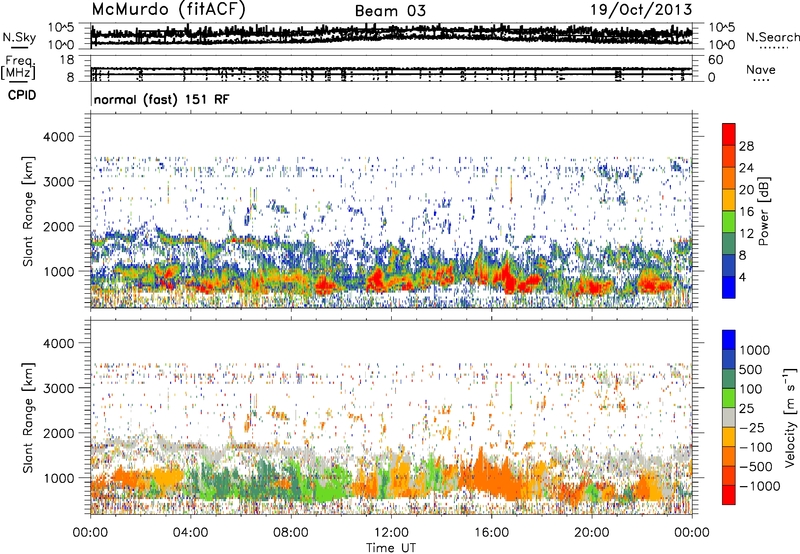Click the "1000" range tick on velocity panel axis

click(59, 478)
